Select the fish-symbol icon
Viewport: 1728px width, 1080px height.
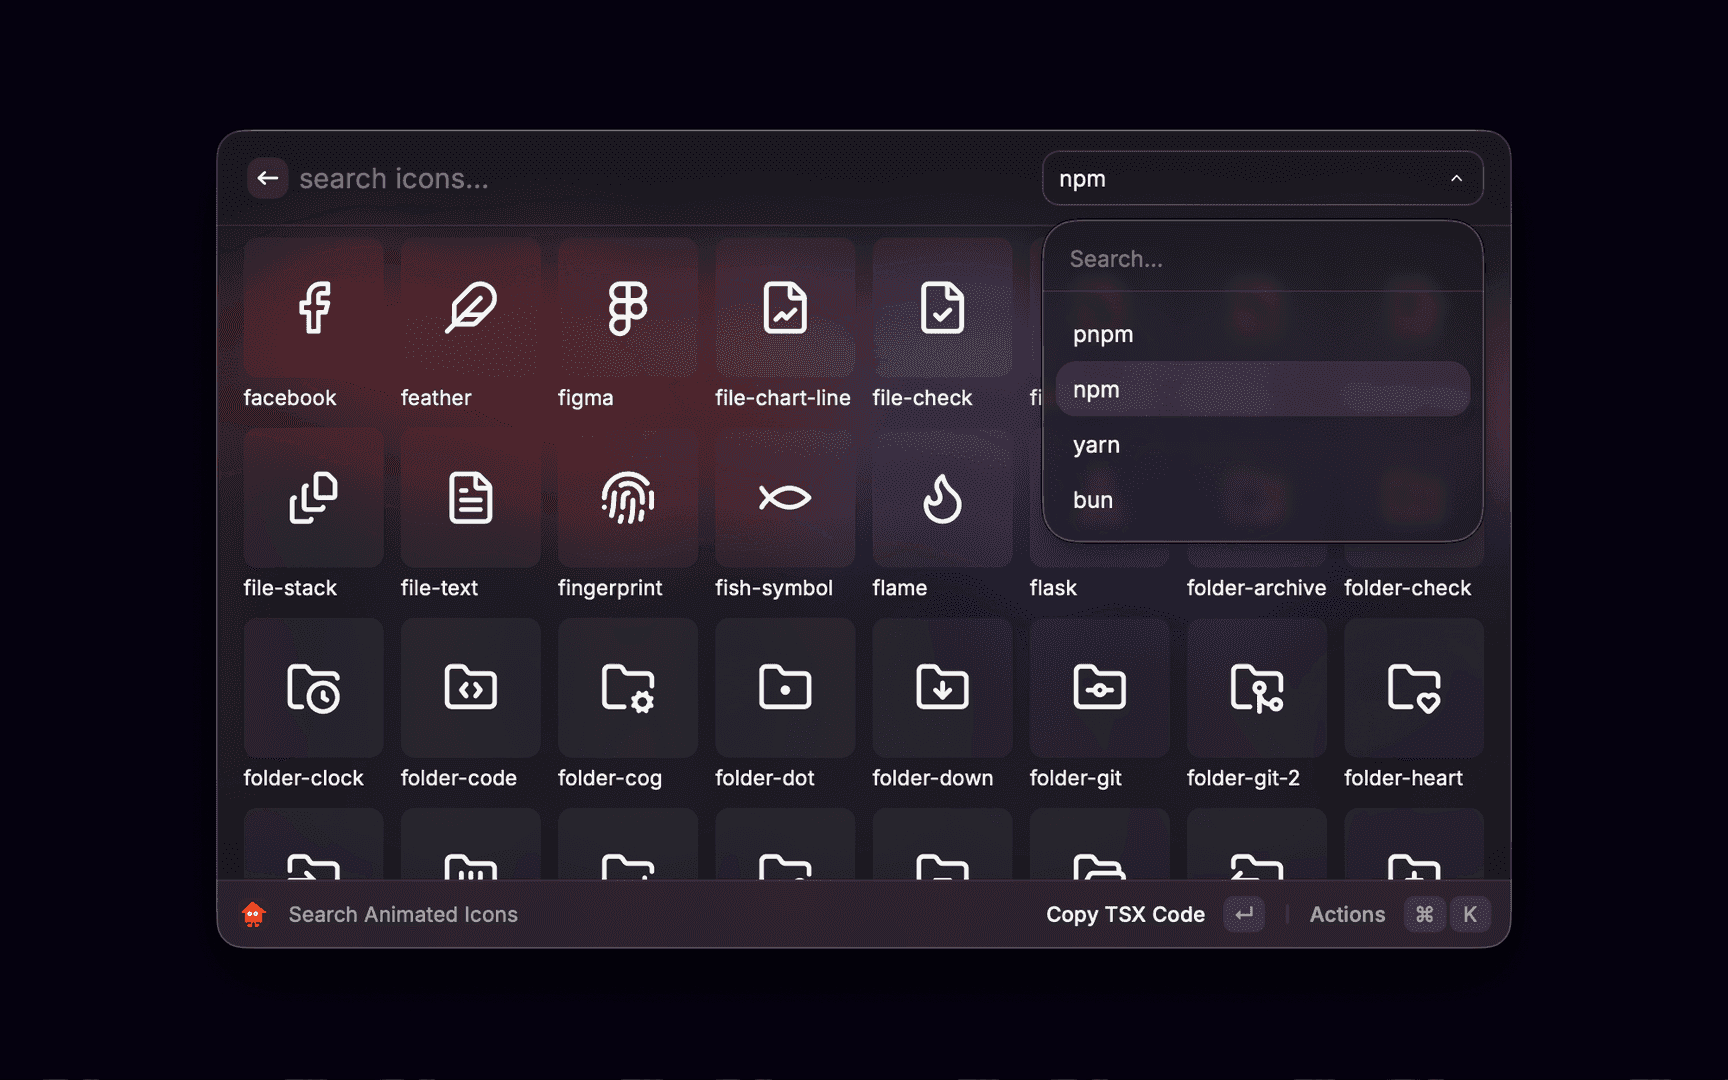[x=785, y=498]
